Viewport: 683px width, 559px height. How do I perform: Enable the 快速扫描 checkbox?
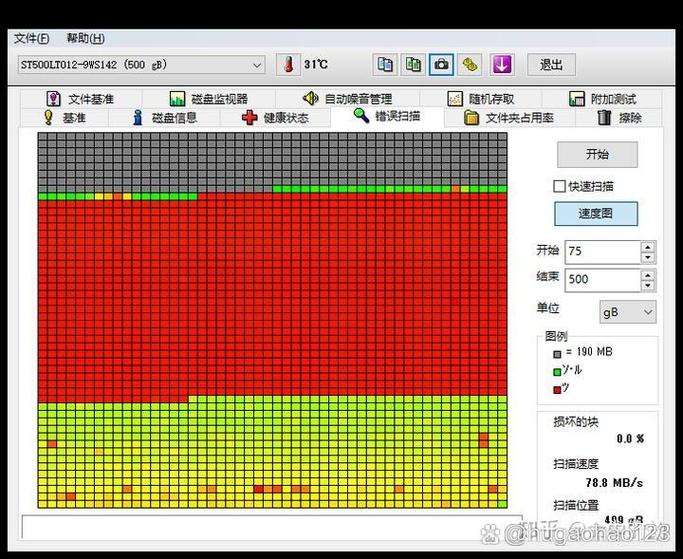tap(559, 186)
